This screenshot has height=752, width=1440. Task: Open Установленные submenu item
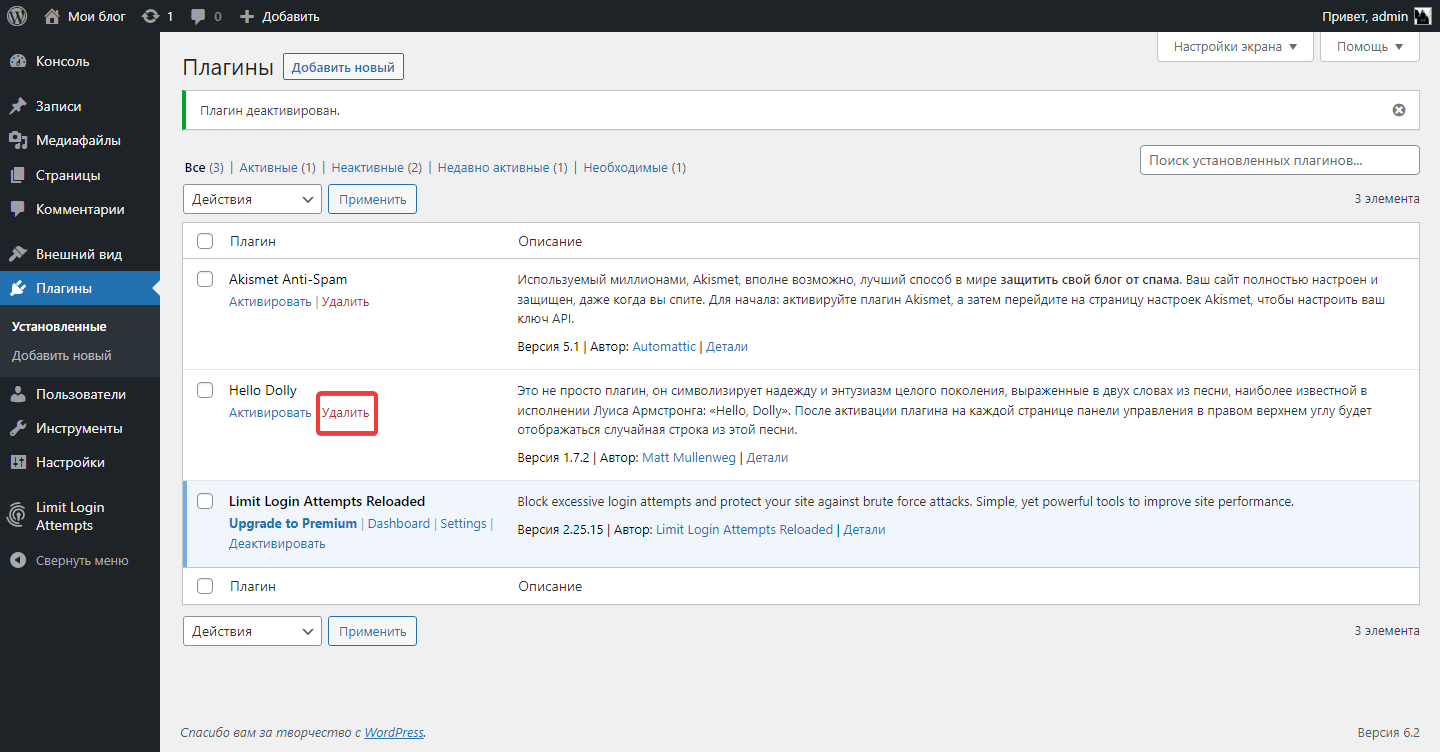pyautogui.click(x=59, y=326)
